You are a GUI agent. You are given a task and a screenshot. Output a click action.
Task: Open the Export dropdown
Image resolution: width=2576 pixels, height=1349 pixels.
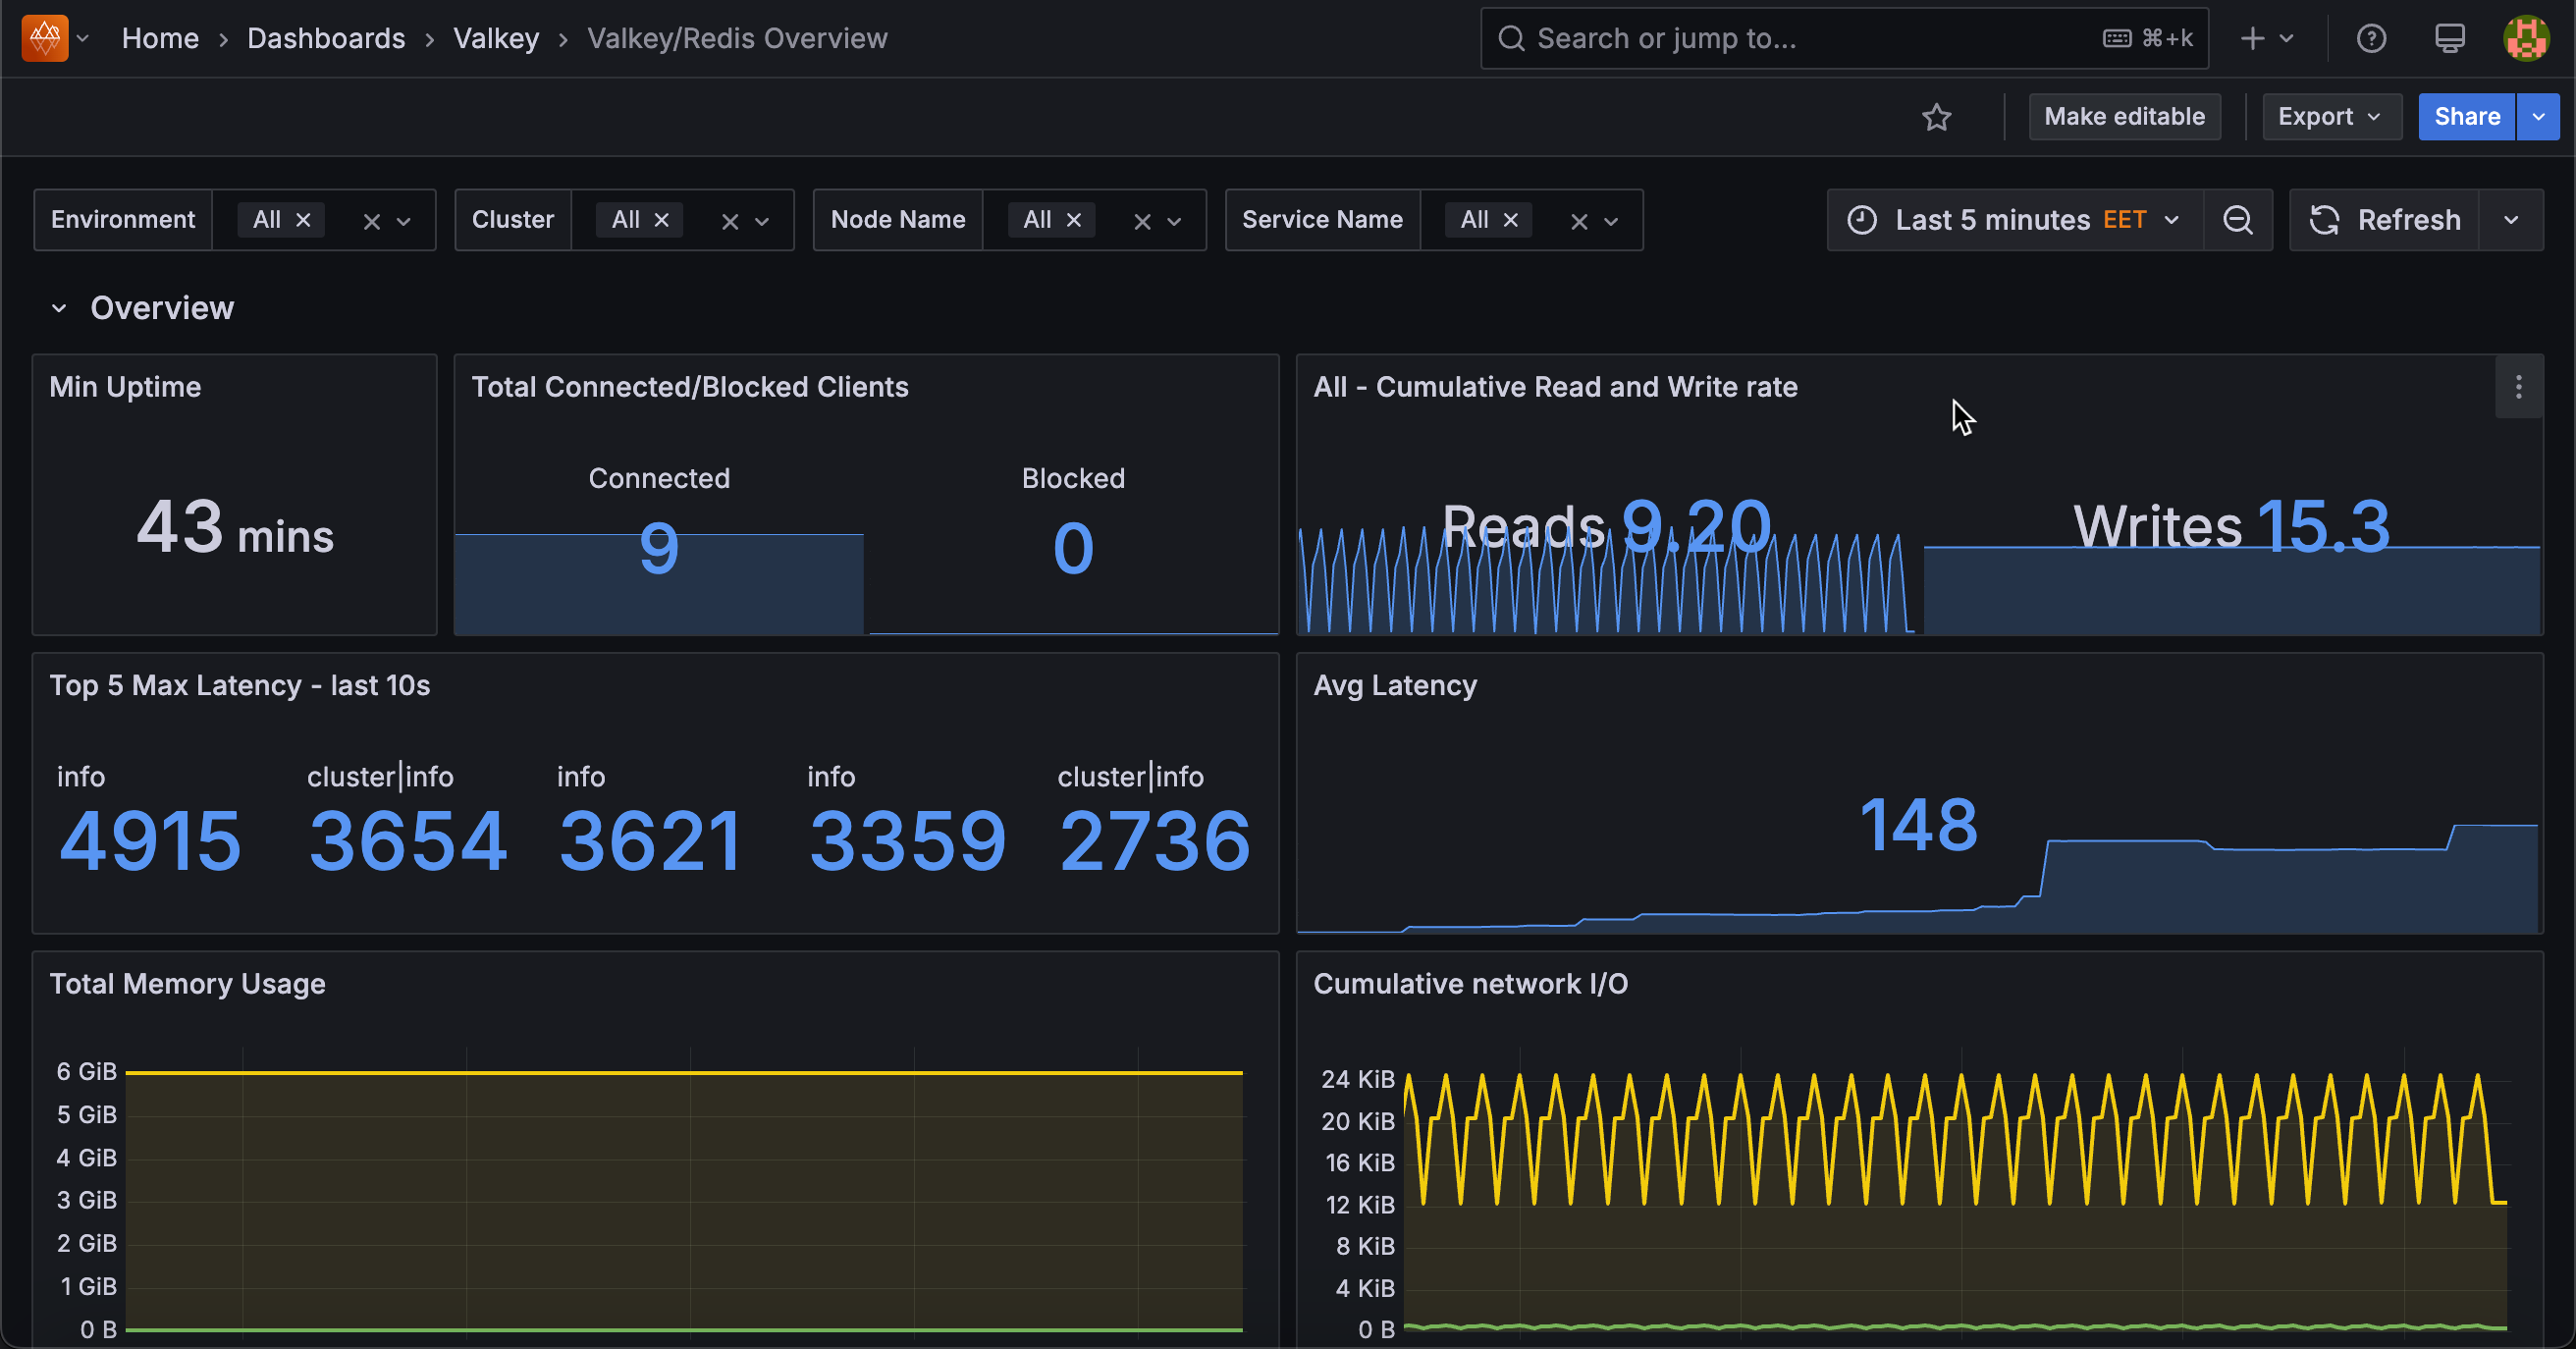click(x=2331, y=116)
